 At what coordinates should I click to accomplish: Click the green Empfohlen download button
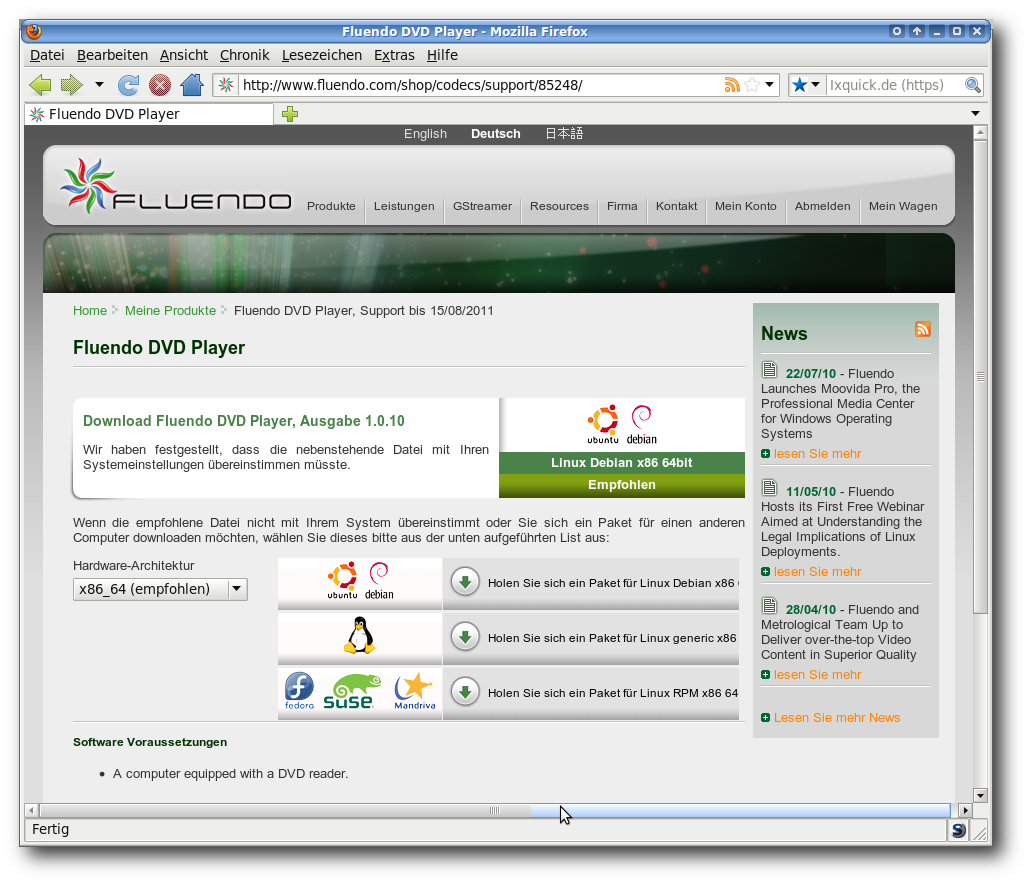click(x=622, y=485)
